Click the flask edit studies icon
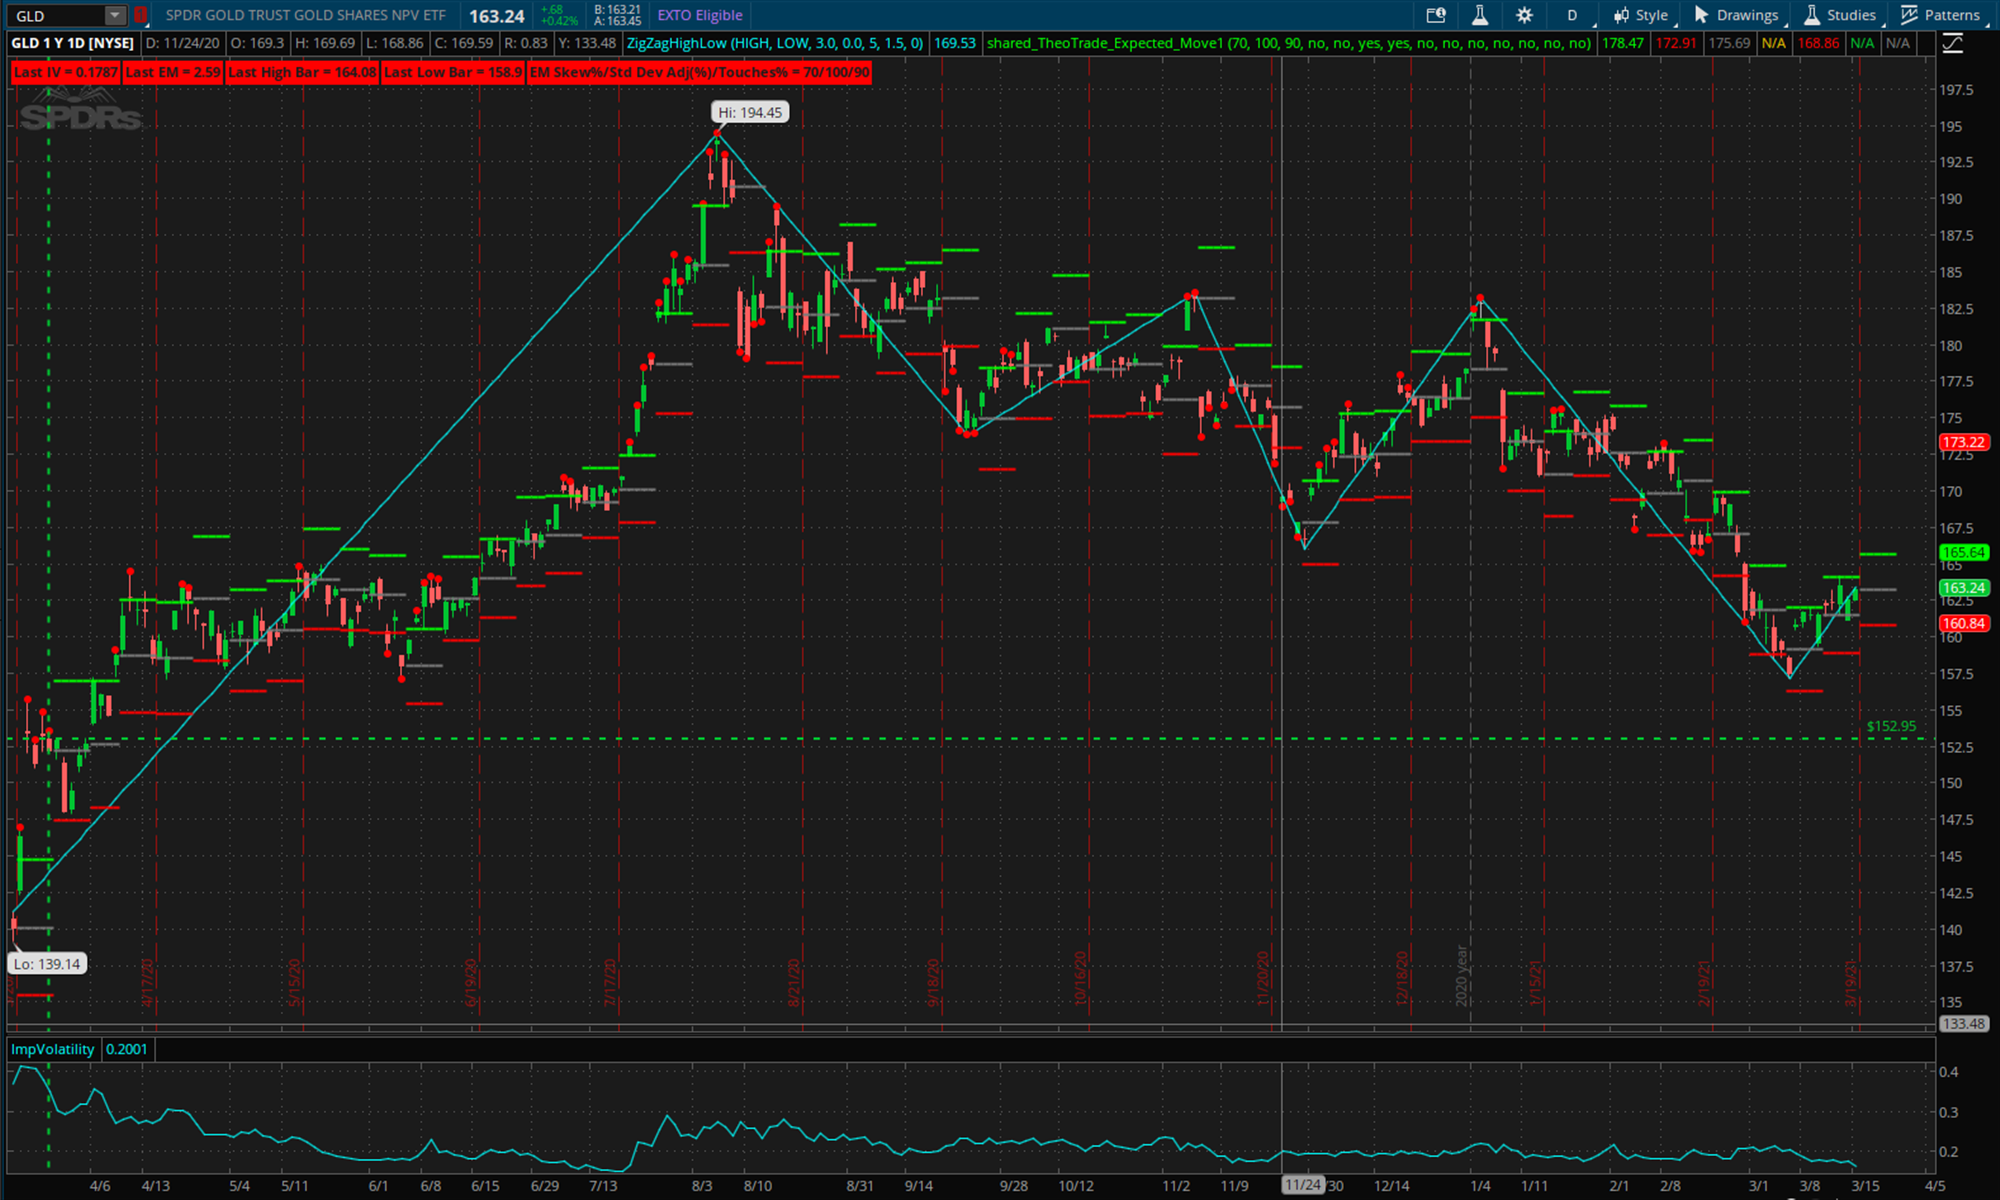This screenshot has height=1200, width=2000. 1480,15
